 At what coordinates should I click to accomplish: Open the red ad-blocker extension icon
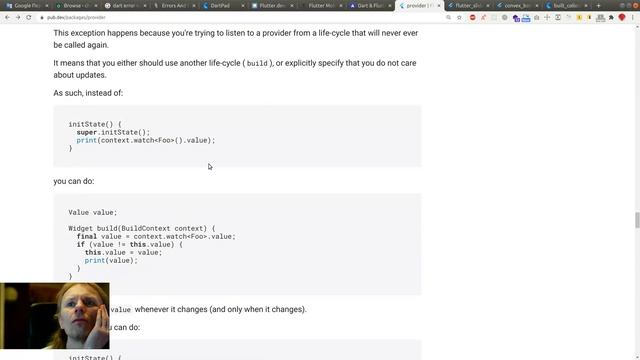(x=472, y=18)
